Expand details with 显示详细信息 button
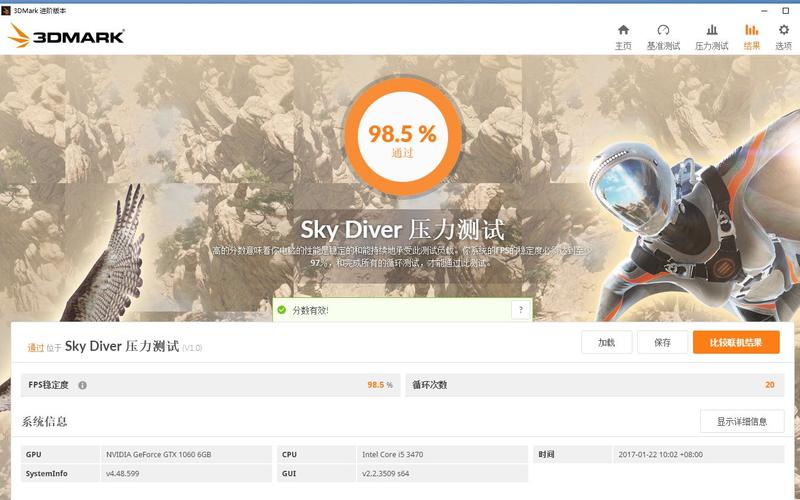Viewport: 800px width, 500px height. 742,421
